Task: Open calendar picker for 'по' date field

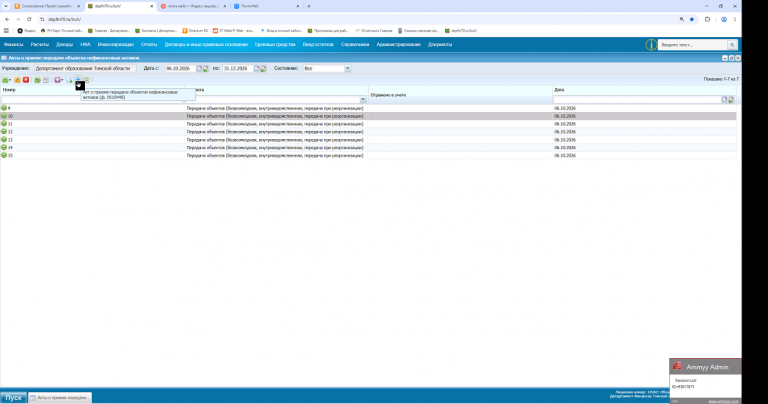Action: [x=256, y=69]
